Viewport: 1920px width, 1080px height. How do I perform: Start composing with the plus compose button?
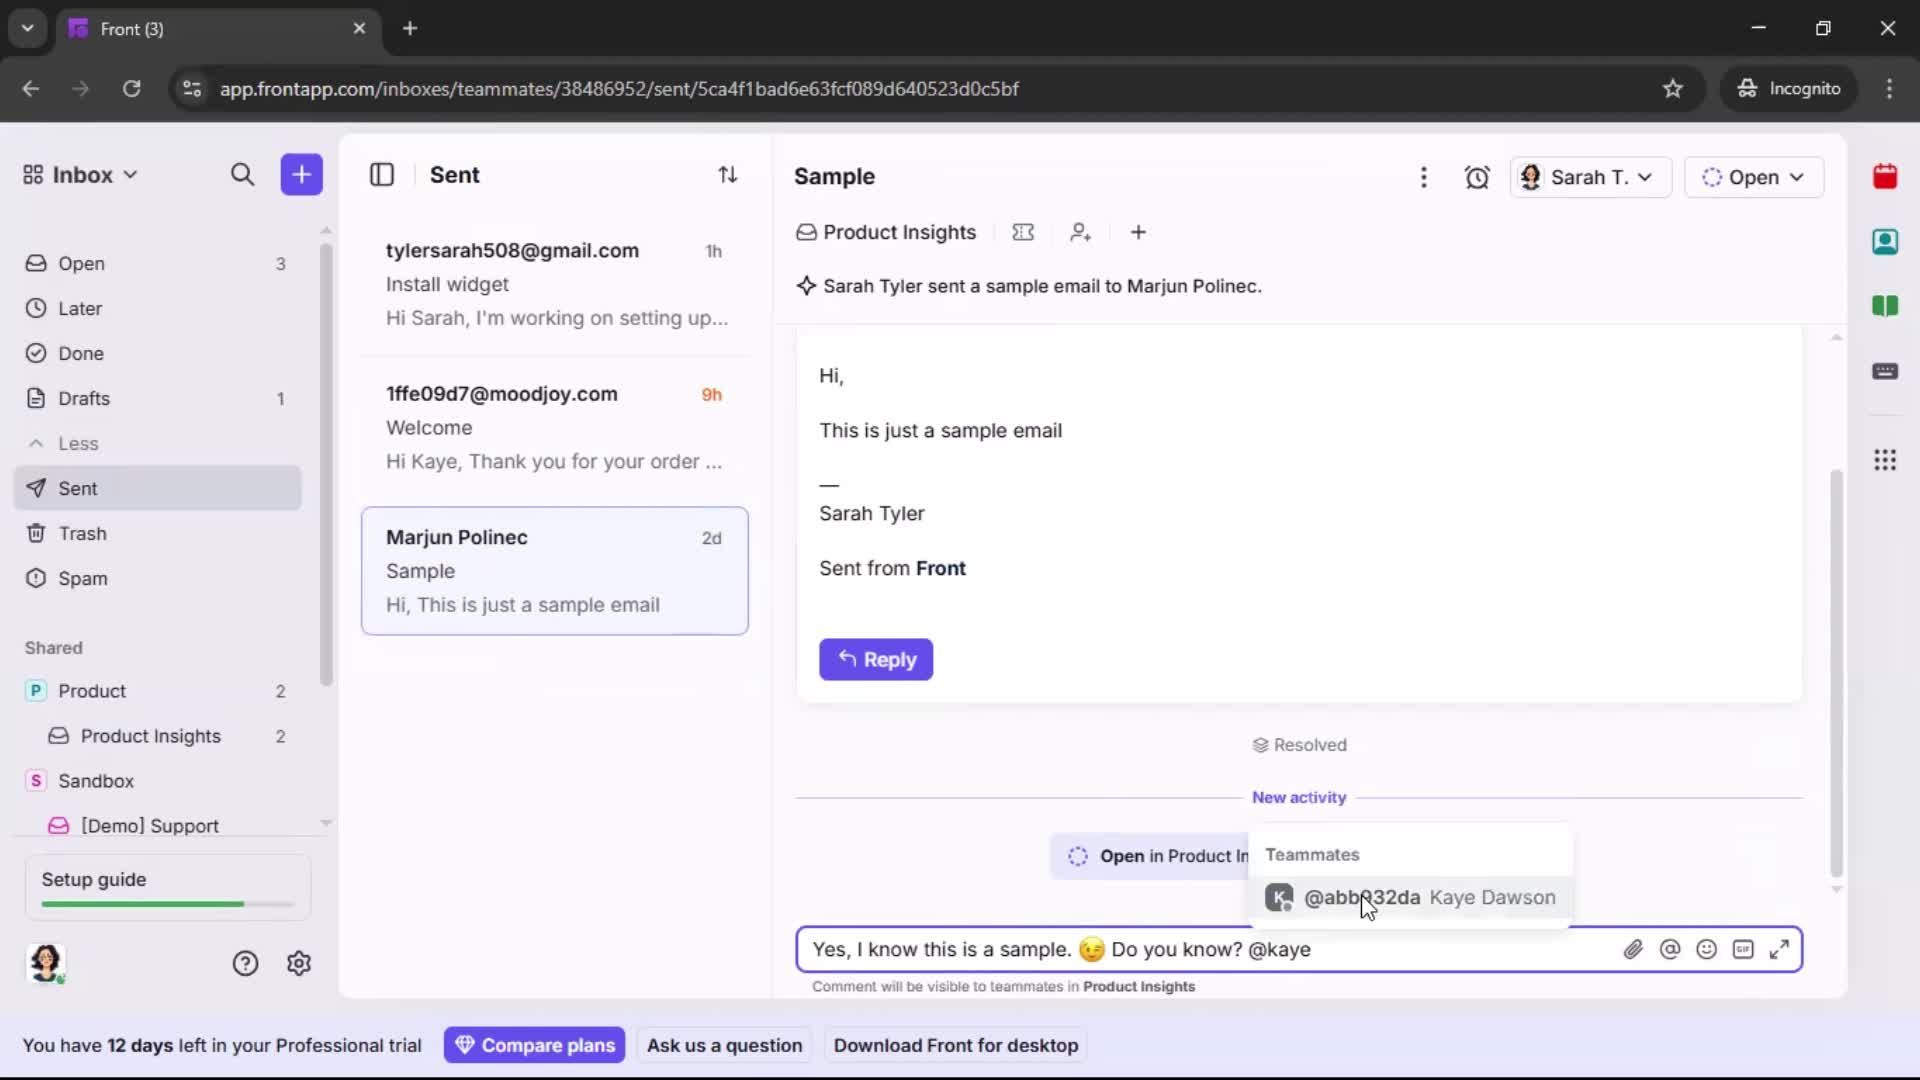[301, 174]
